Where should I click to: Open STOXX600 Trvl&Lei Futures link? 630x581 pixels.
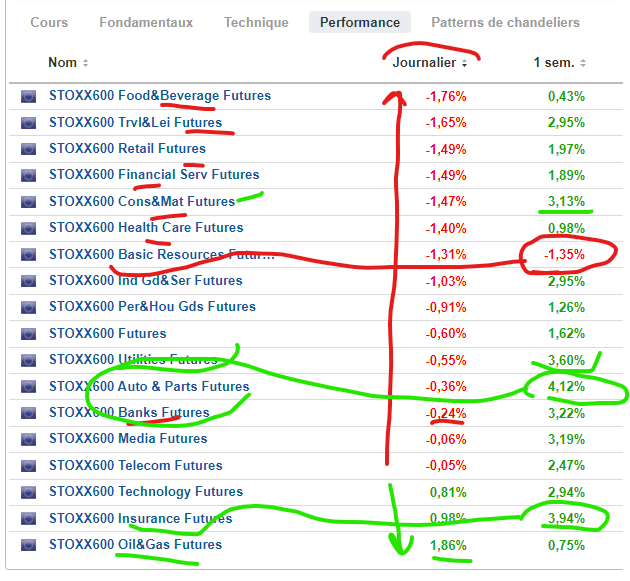pos(135,122)
